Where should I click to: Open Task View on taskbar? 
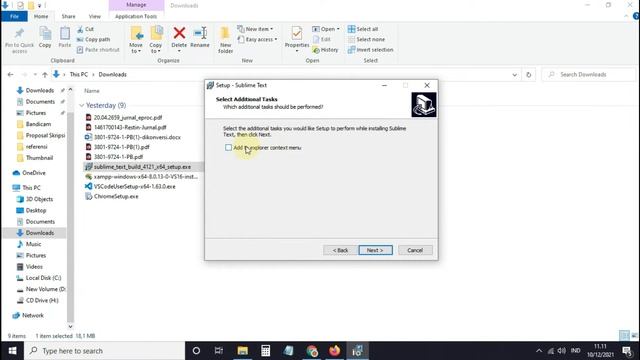tap(219, 351)
